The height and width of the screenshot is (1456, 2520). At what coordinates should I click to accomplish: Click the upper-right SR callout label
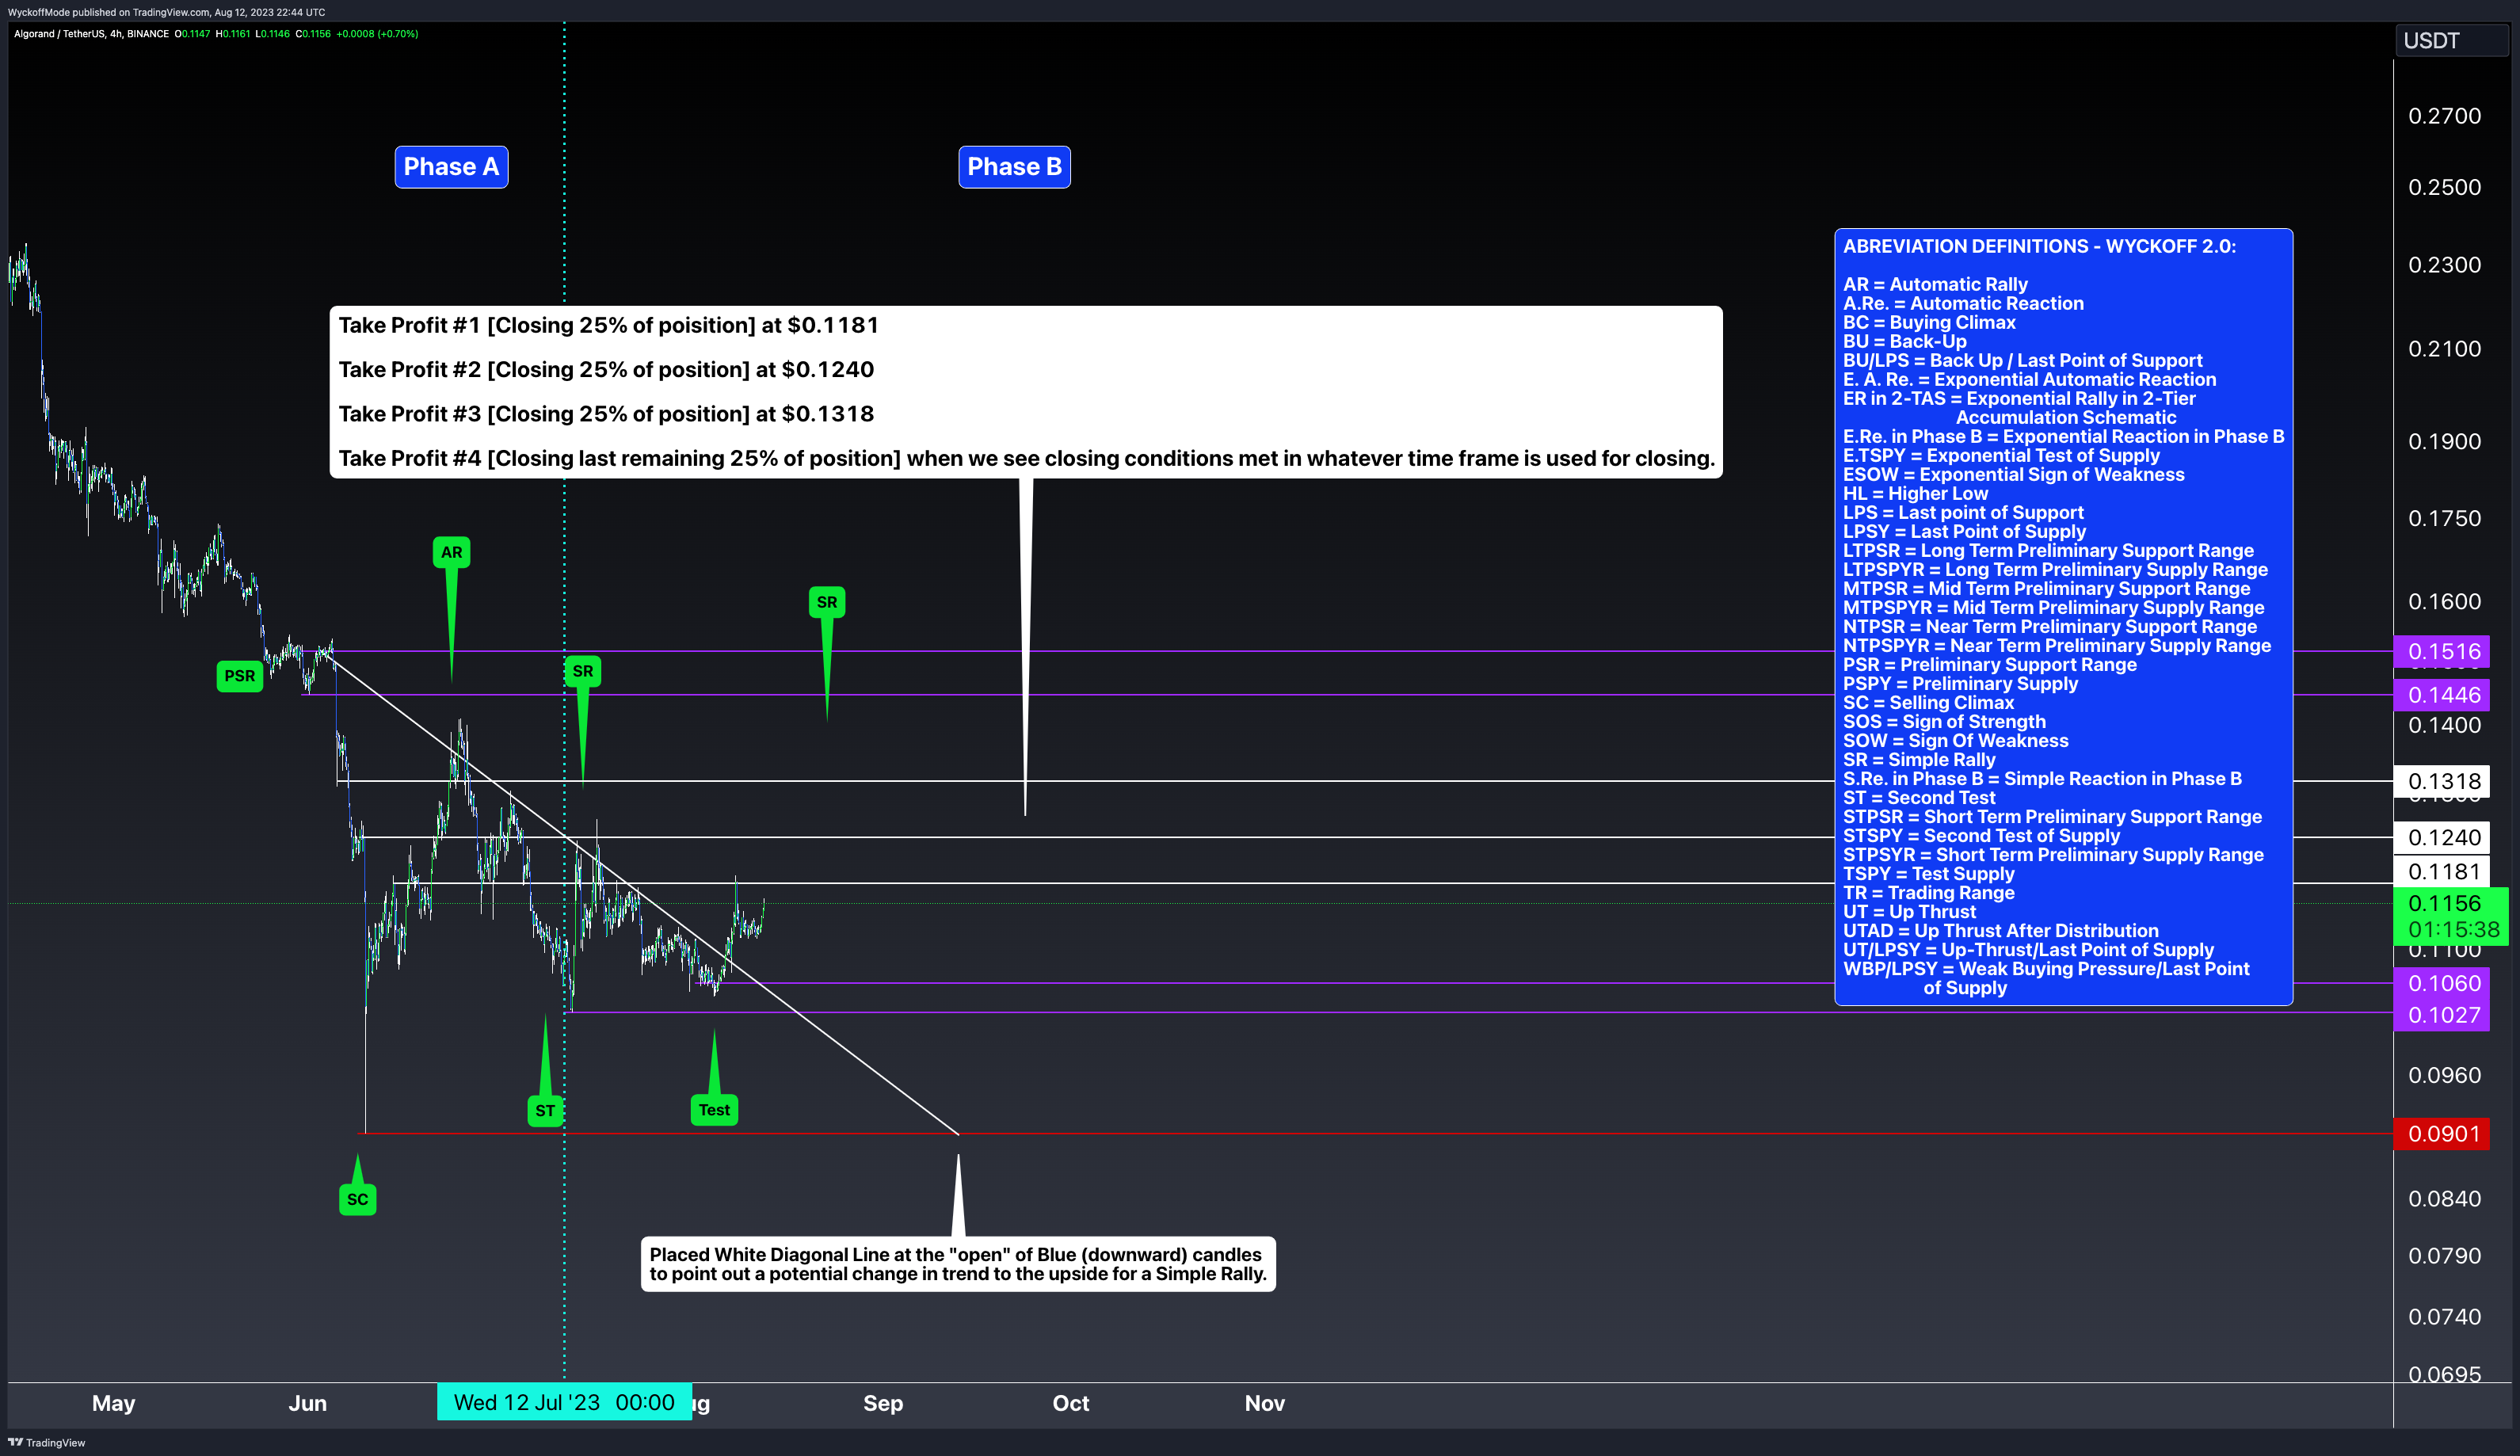(827, 602)
